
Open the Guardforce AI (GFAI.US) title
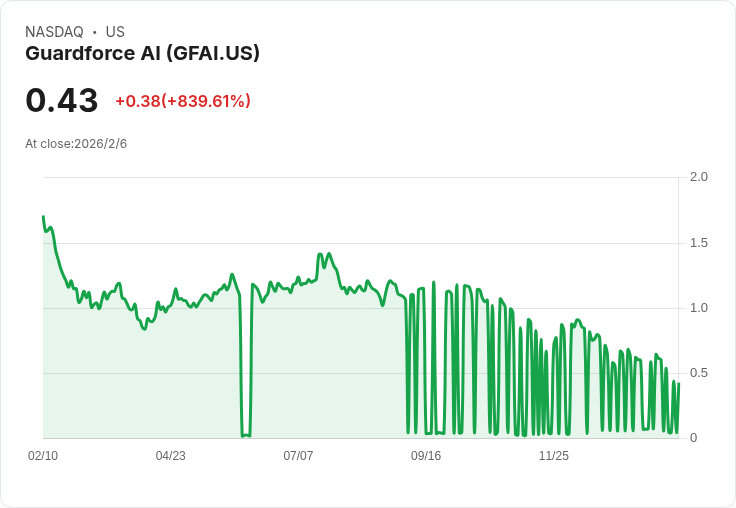tap(142, 54)
